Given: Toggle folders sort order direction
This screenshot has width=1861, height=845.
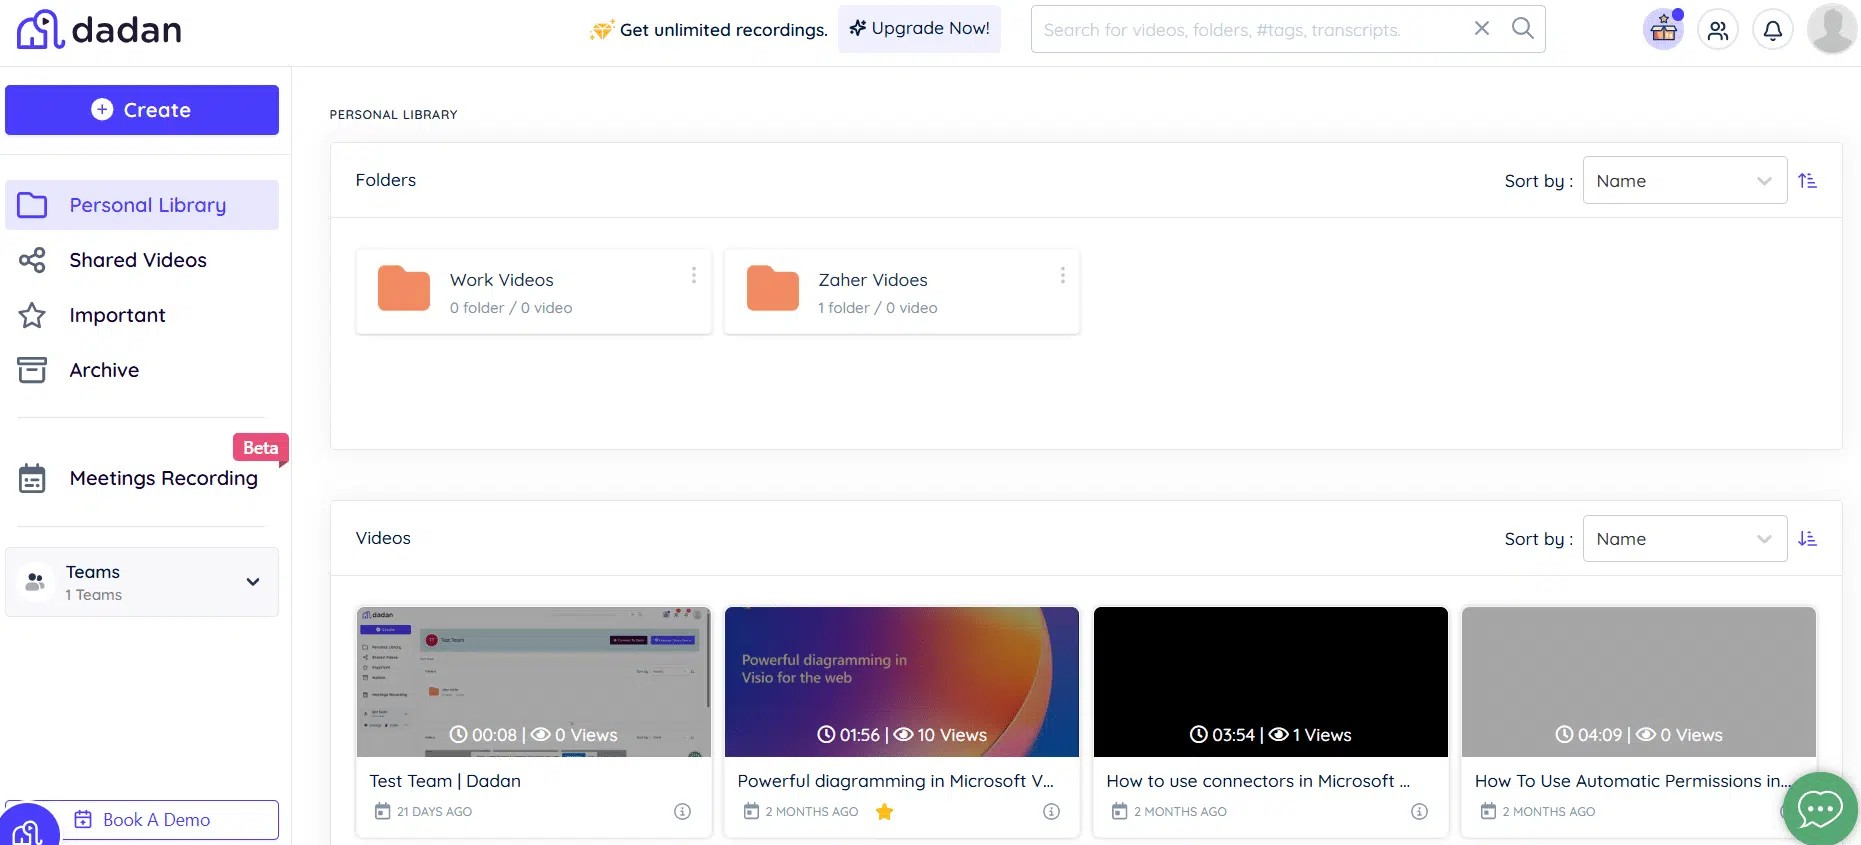Looking at the screenshot, I should (1807, 181).
